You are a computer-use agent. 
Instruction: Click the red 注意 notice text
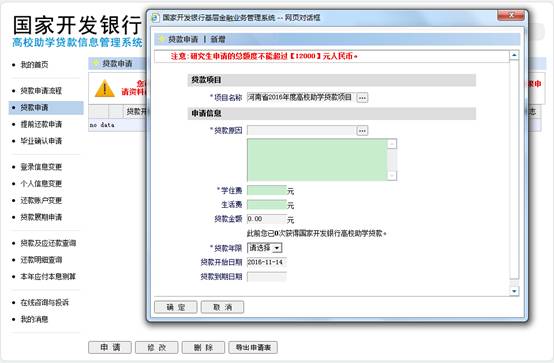click(264, 56)
